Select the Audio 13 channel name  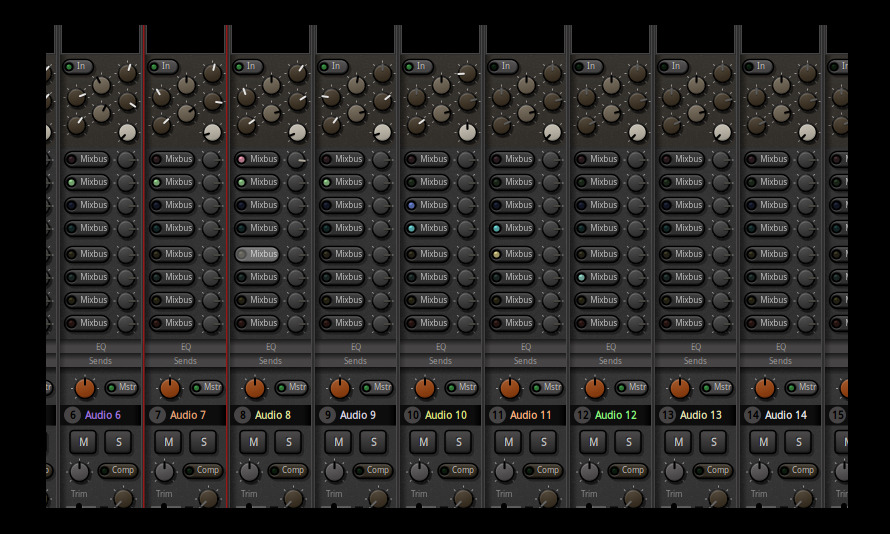pyautogui.click(x=700, y=415)
